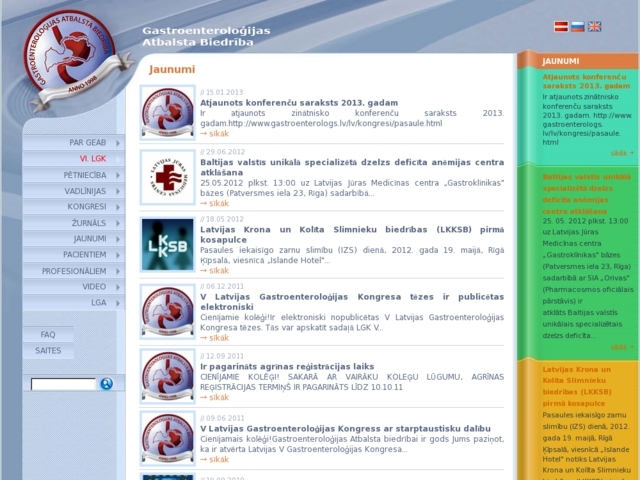Image resolution: width=640 pixels, height=480 pixels.
Task: Open VI. LGK menu item
Action: (x=74, y=158)
